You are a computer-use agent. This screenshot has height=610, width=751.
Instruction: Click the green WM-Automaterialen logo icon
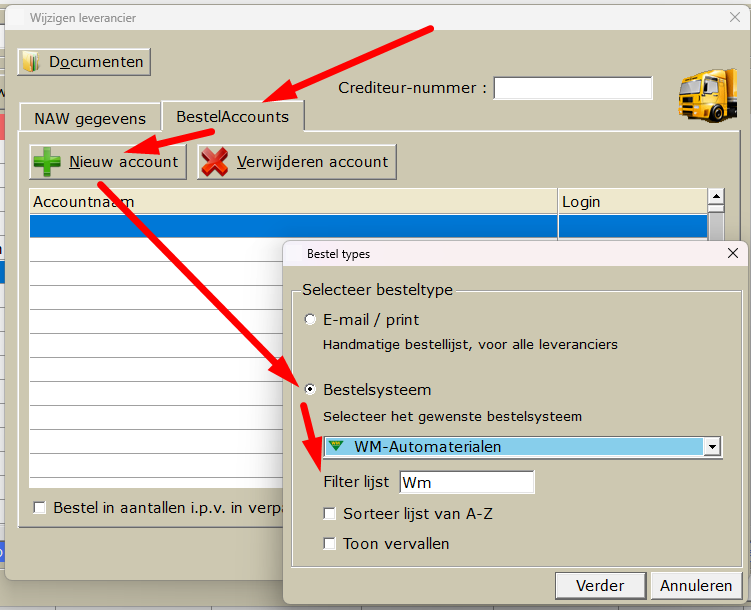[336, 446]
